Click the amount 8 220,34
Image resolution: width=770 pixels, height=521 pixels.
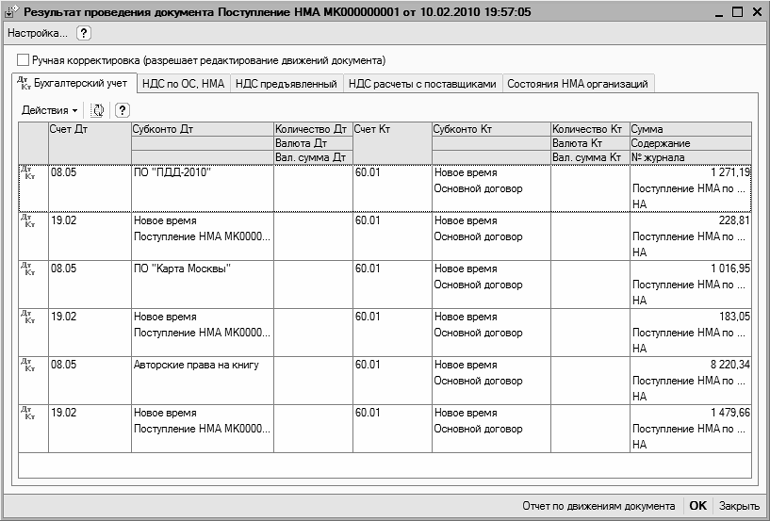(x=730, y=365)
